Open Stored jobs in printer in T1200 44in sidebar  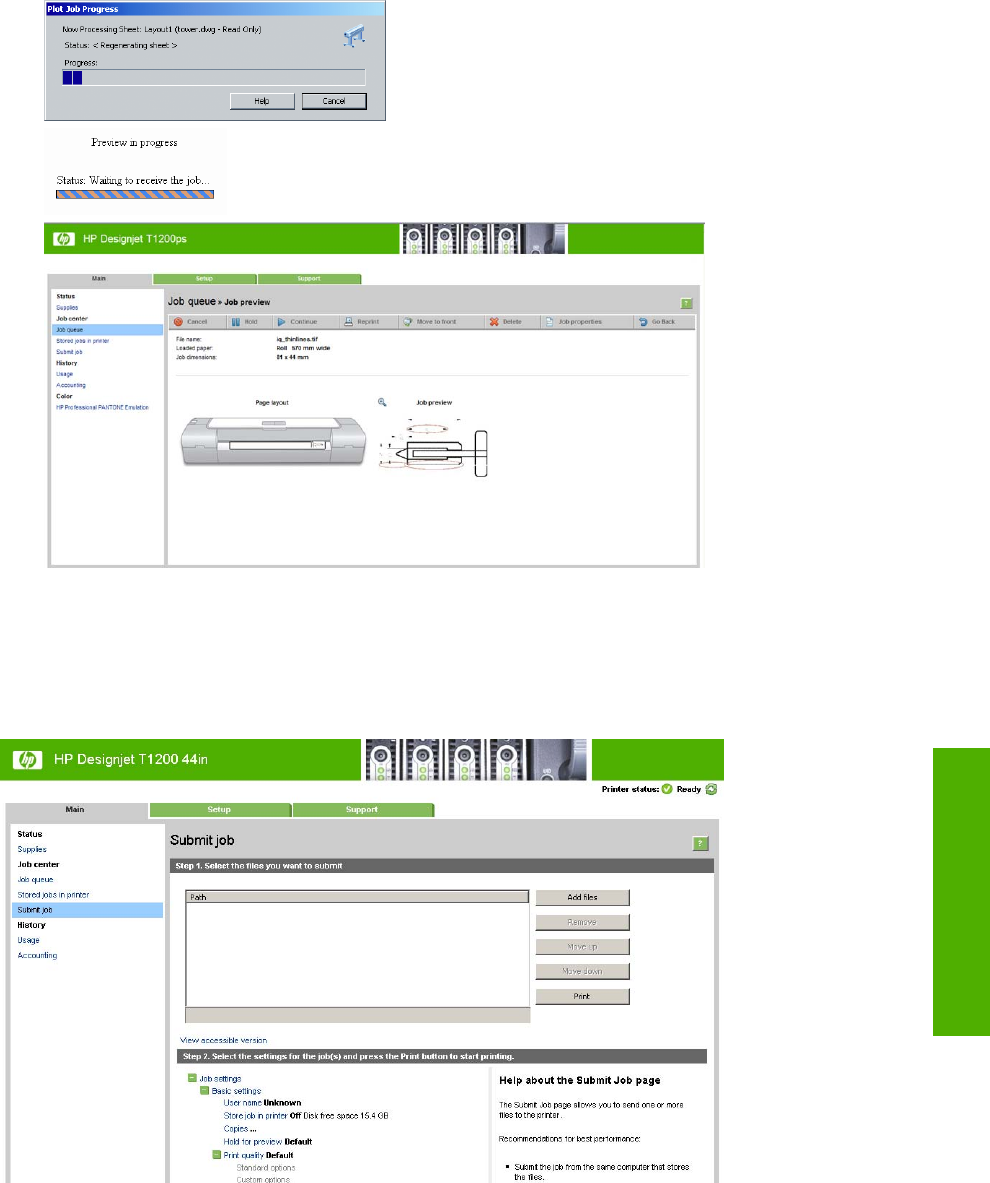tap(54, 895)
